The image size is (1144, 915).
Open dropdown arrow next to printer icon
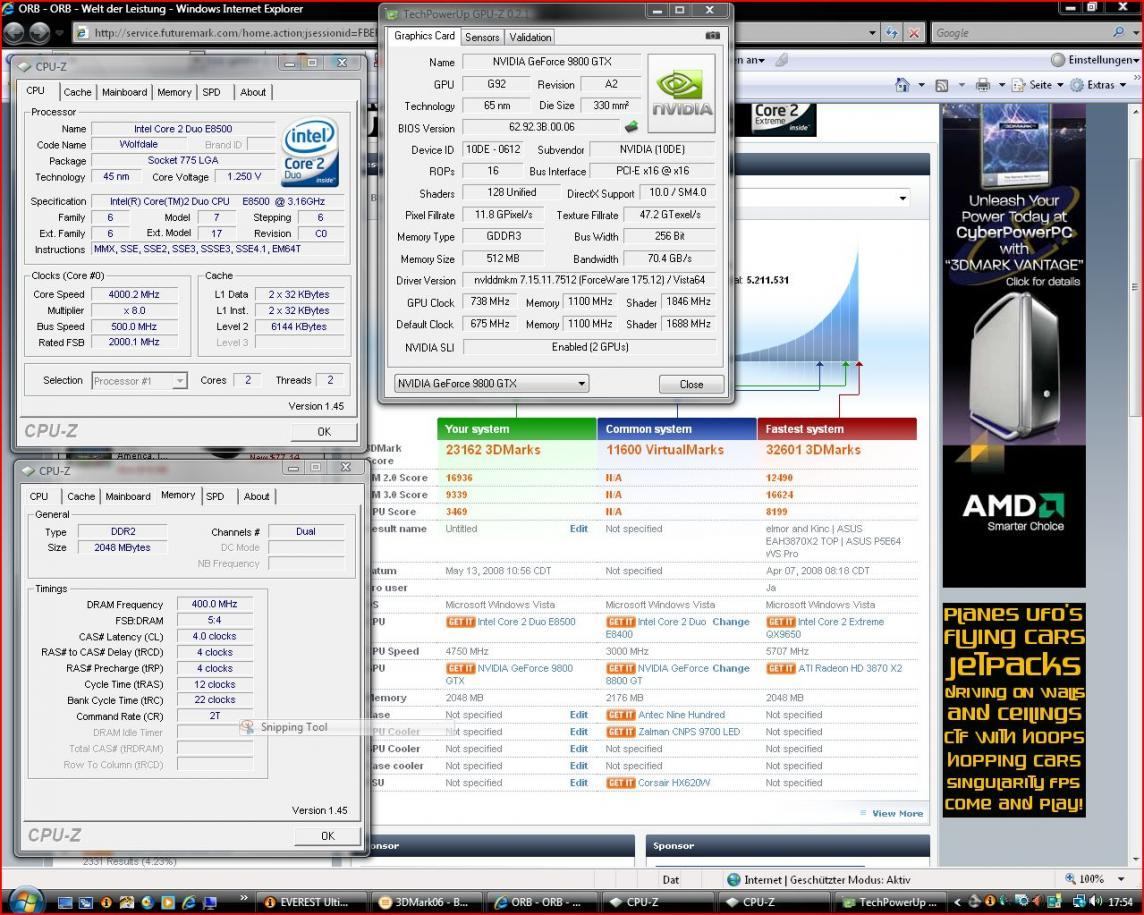pyautogui.click(x=1002, y=85)
